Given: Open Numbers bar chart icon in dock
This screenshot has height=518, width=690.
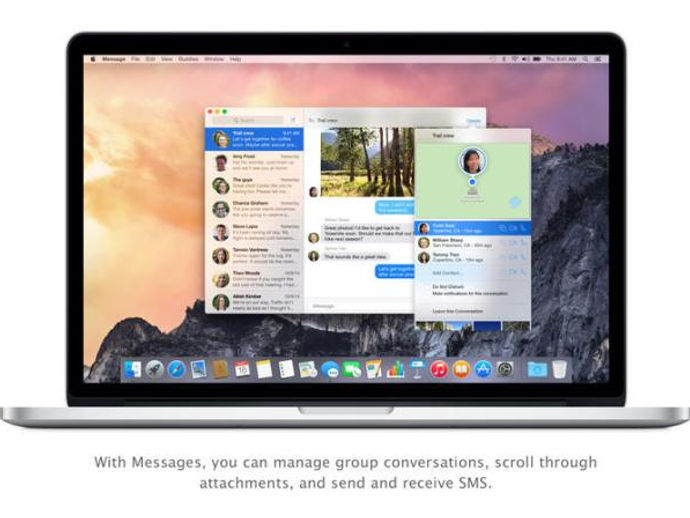Looking at the screenshot, I should click(395, 369).
